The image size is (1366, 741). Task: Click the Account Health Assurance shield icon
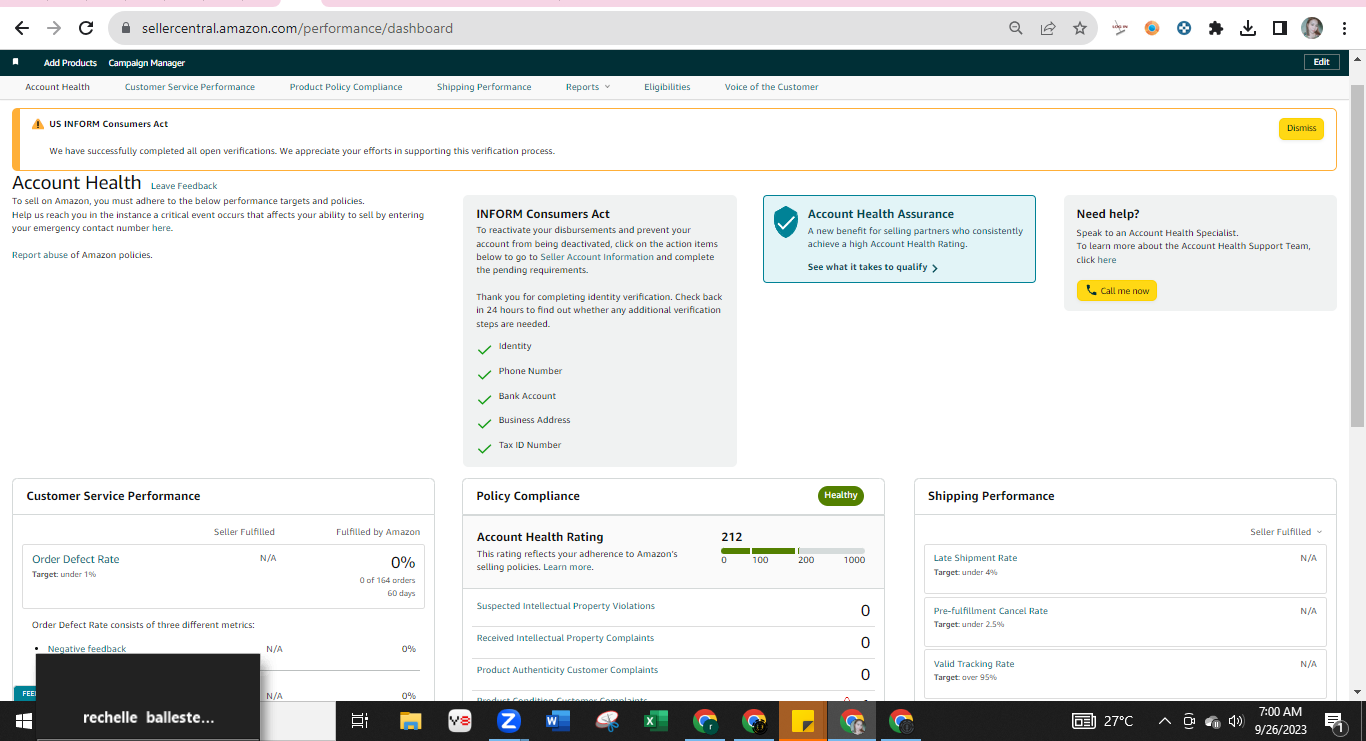786,222
